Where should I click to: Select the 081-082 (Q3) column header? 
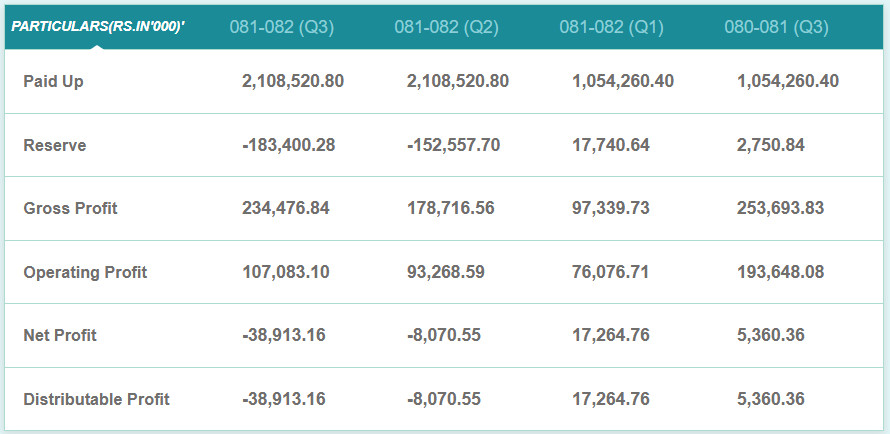pos(282,27)
